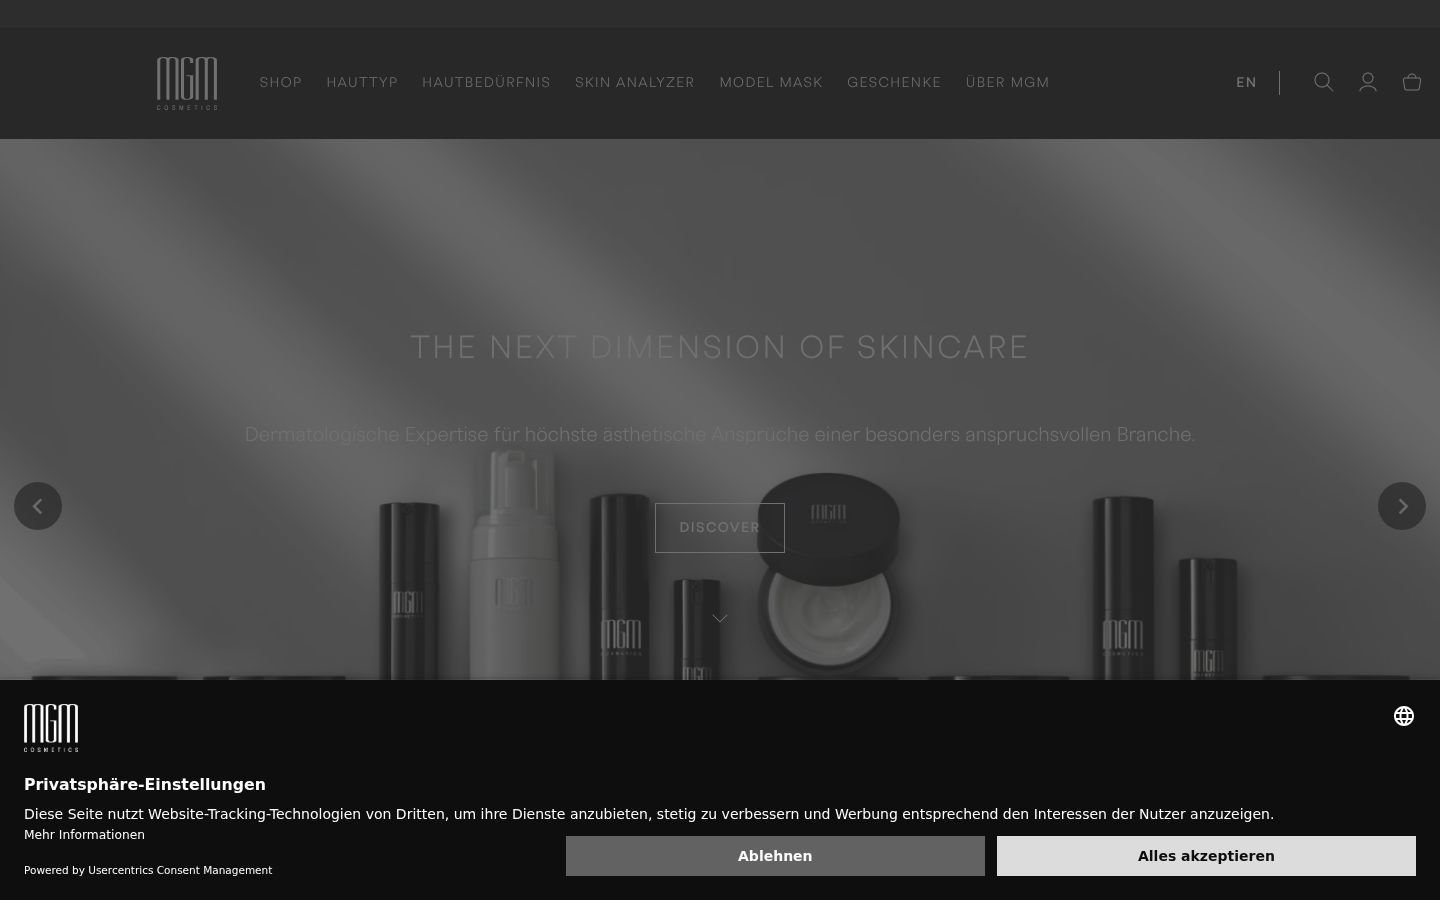1440x900 pixels.
Task: Open the shopping bag icon
Action: (1412, 82)
